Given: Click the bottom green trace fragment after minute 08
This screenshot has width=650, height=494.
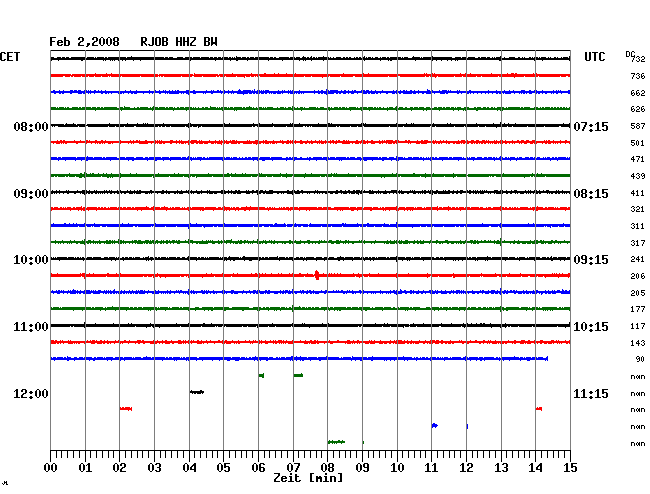Looking at the screenshot, I should tap(336, 442).
